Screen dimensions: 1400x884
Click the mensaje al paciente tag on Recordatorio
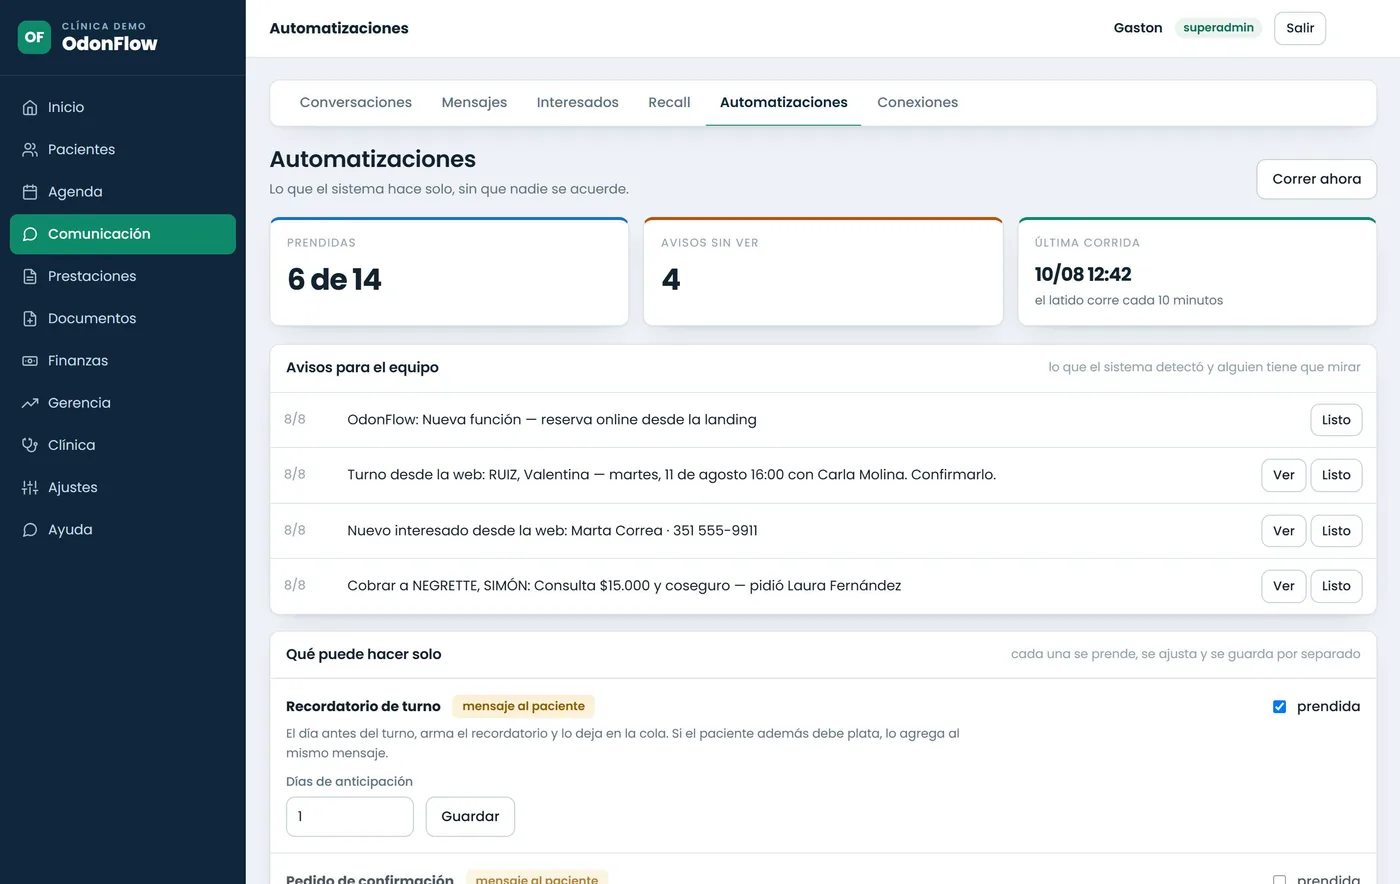[523, 706]
